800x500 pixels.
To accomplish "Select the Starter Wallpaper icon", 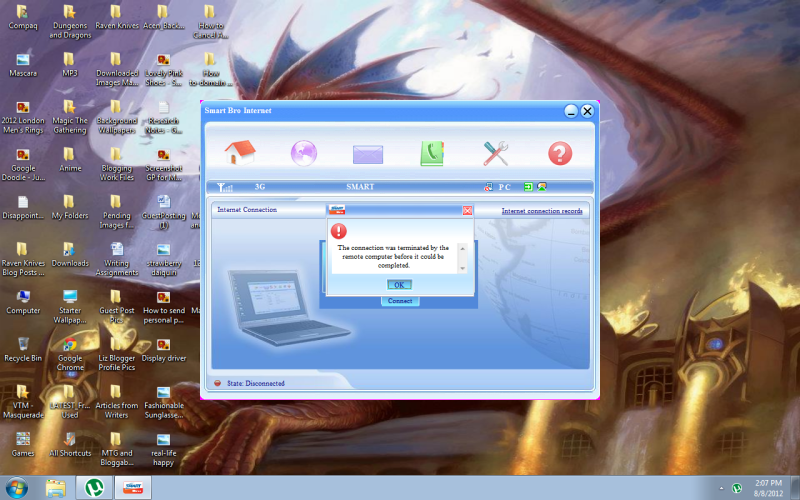I will tap(70, 307).
